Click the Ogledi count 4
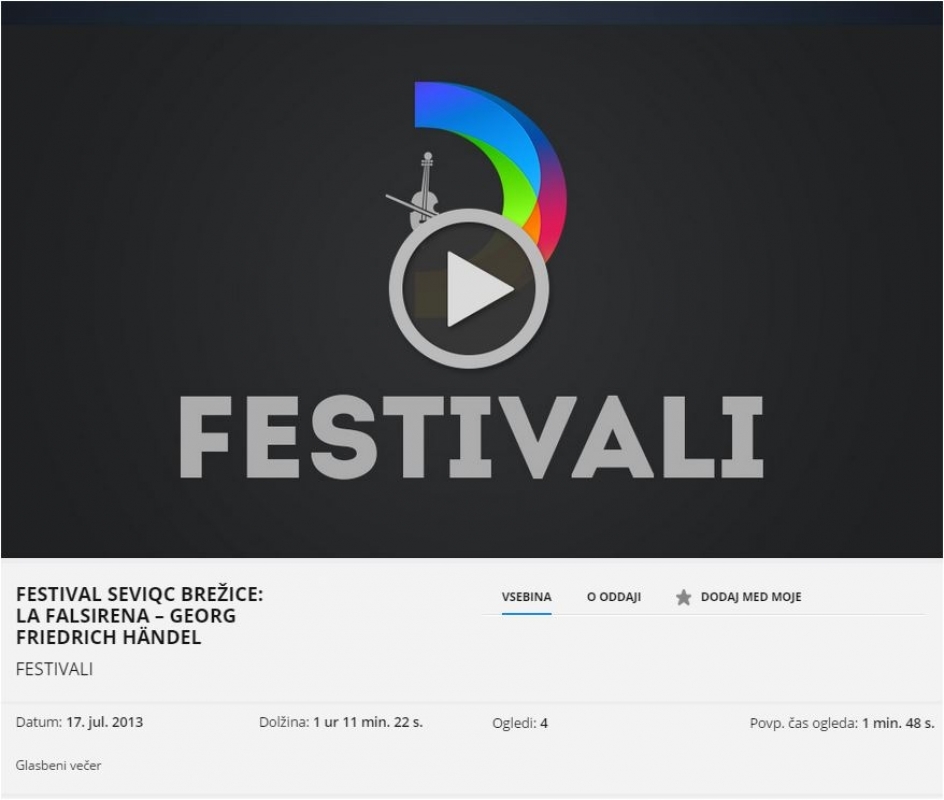Viewport: 944px width, 800px height. point(544,723)
